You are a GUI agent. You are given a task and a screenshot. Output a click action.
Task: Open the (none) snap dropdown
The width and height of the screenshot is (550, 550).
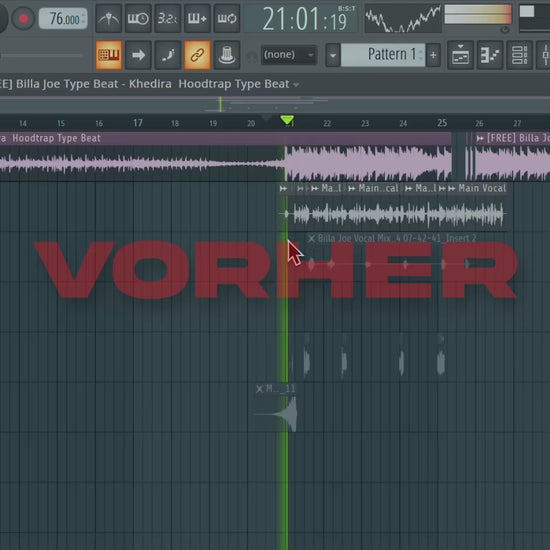coord(289,55)
